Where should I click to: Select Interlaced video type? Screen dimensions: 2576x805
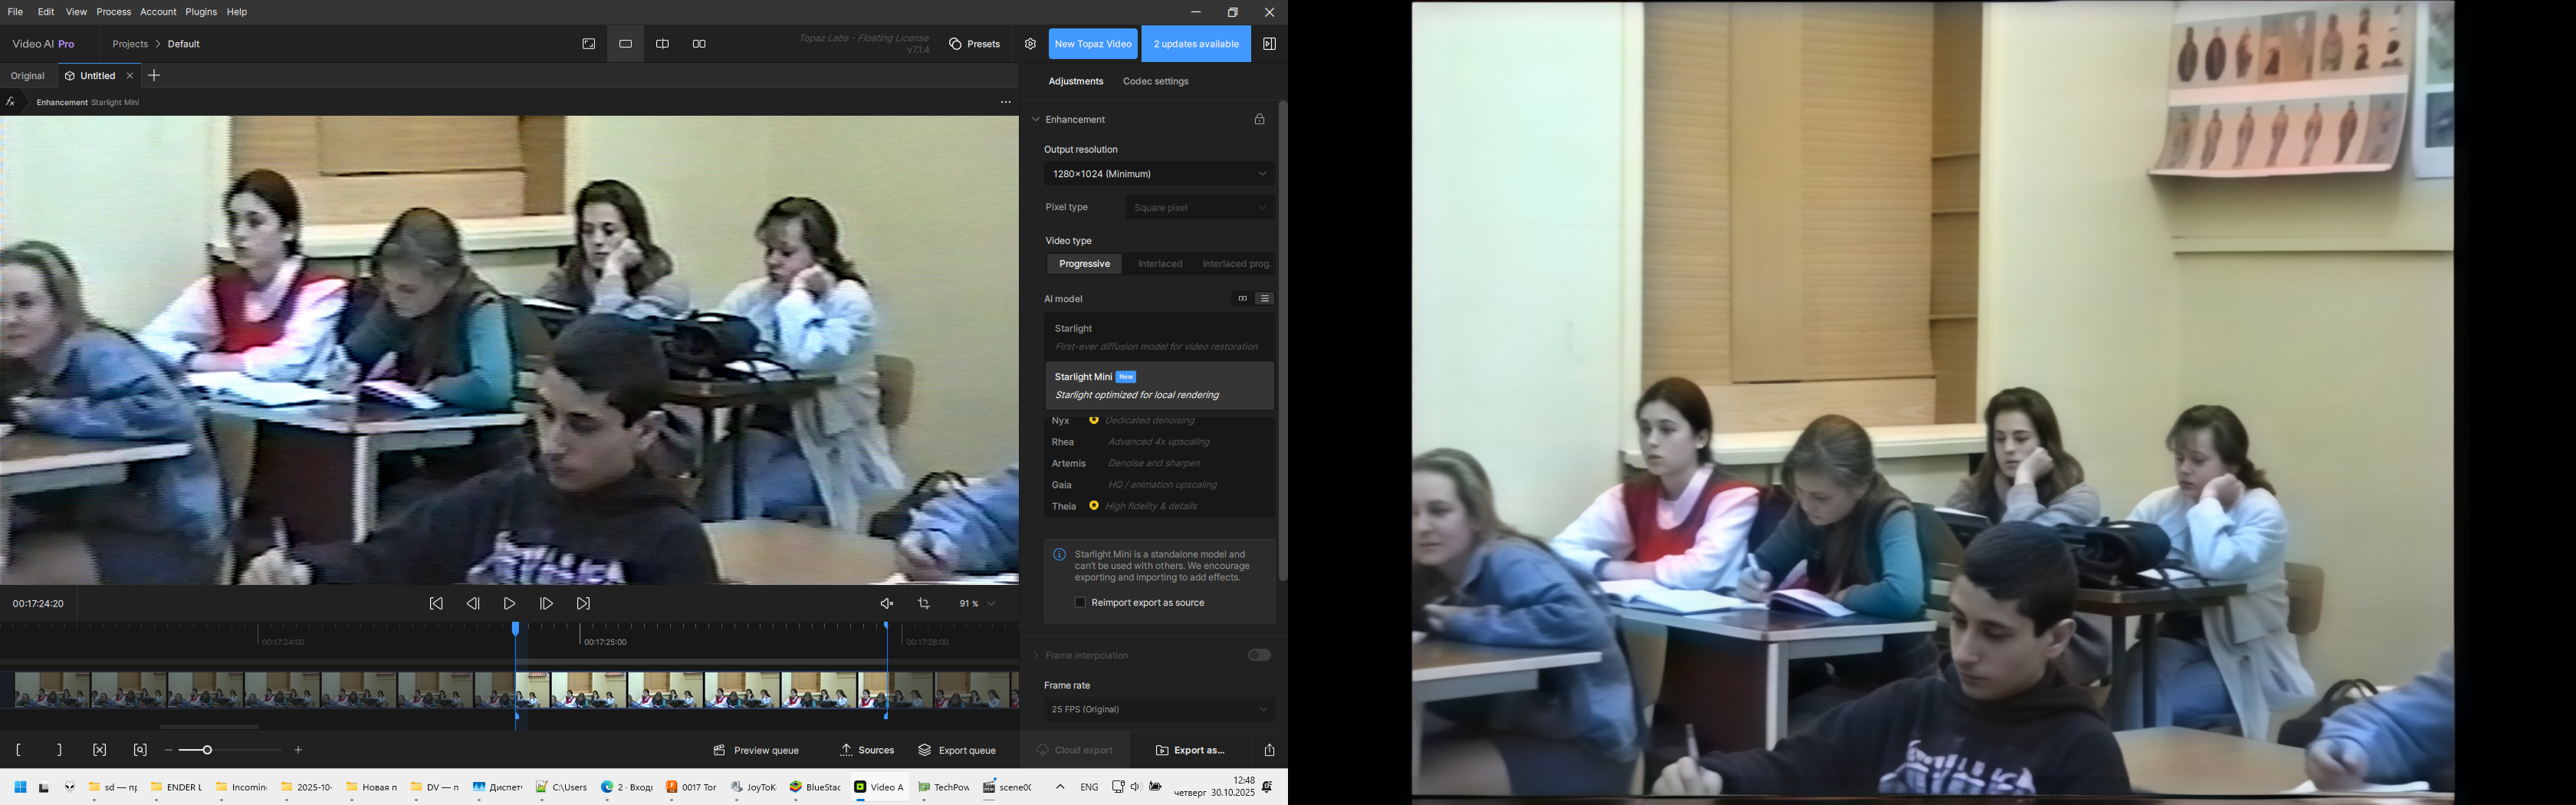point(1160,264)
